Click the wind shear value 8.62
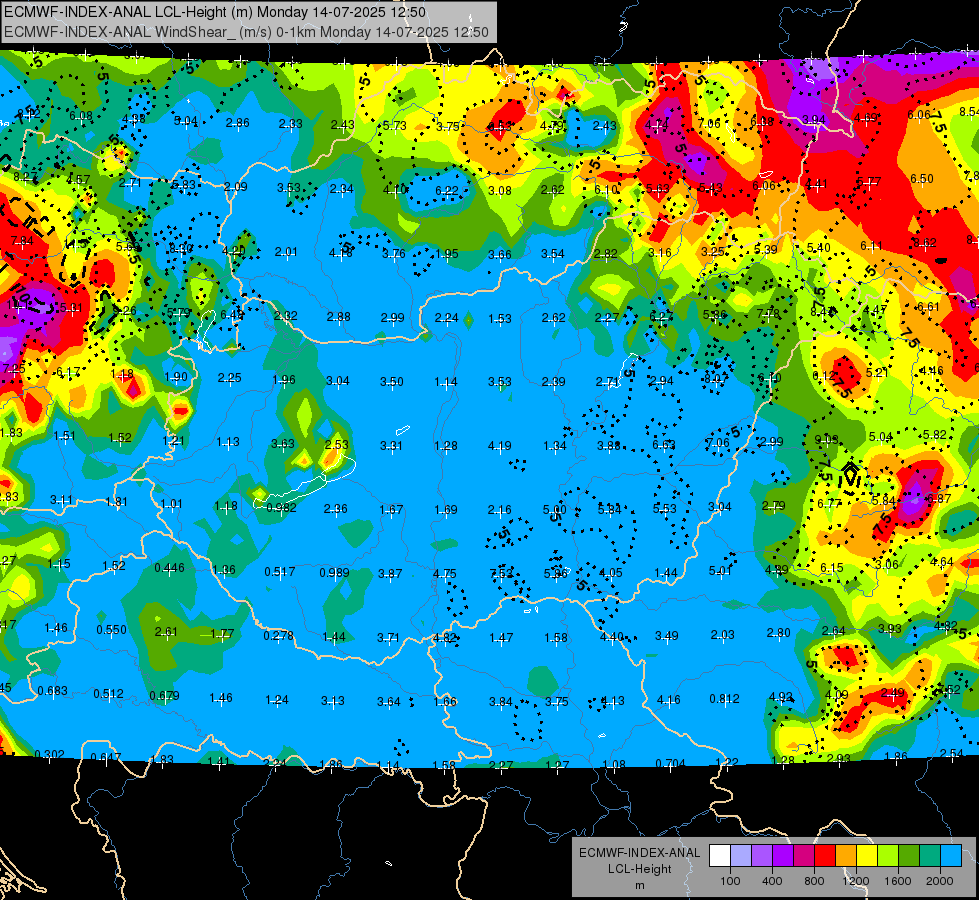The height and width of the screenshot is (900, 979). point(924,243)
